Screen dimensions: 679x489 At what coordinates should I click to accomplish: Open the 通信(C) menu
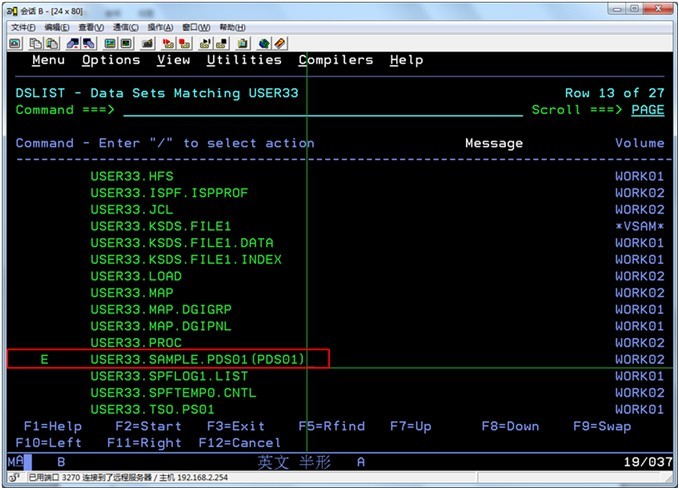pyautogui.click(x=126, y=27)
